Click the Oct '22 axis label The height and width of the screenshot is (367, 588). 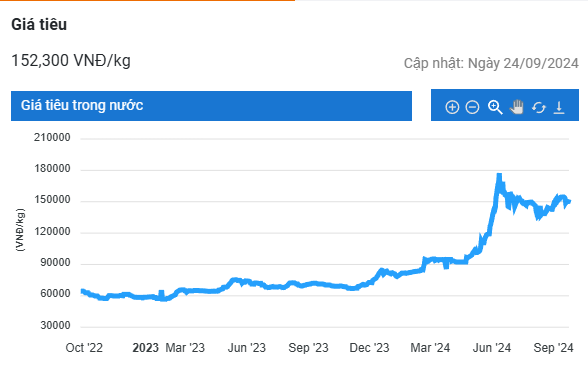point(84,348)
